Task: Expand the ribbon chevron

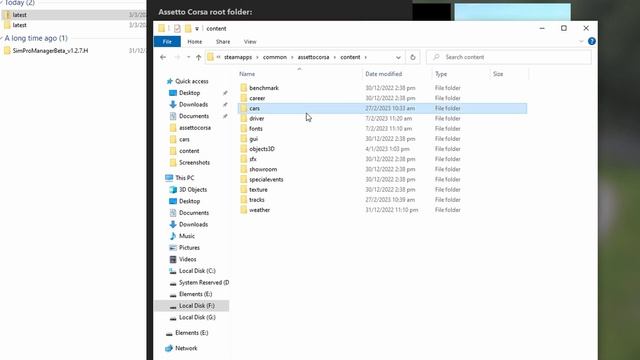Action: click(x=581, y=41)
